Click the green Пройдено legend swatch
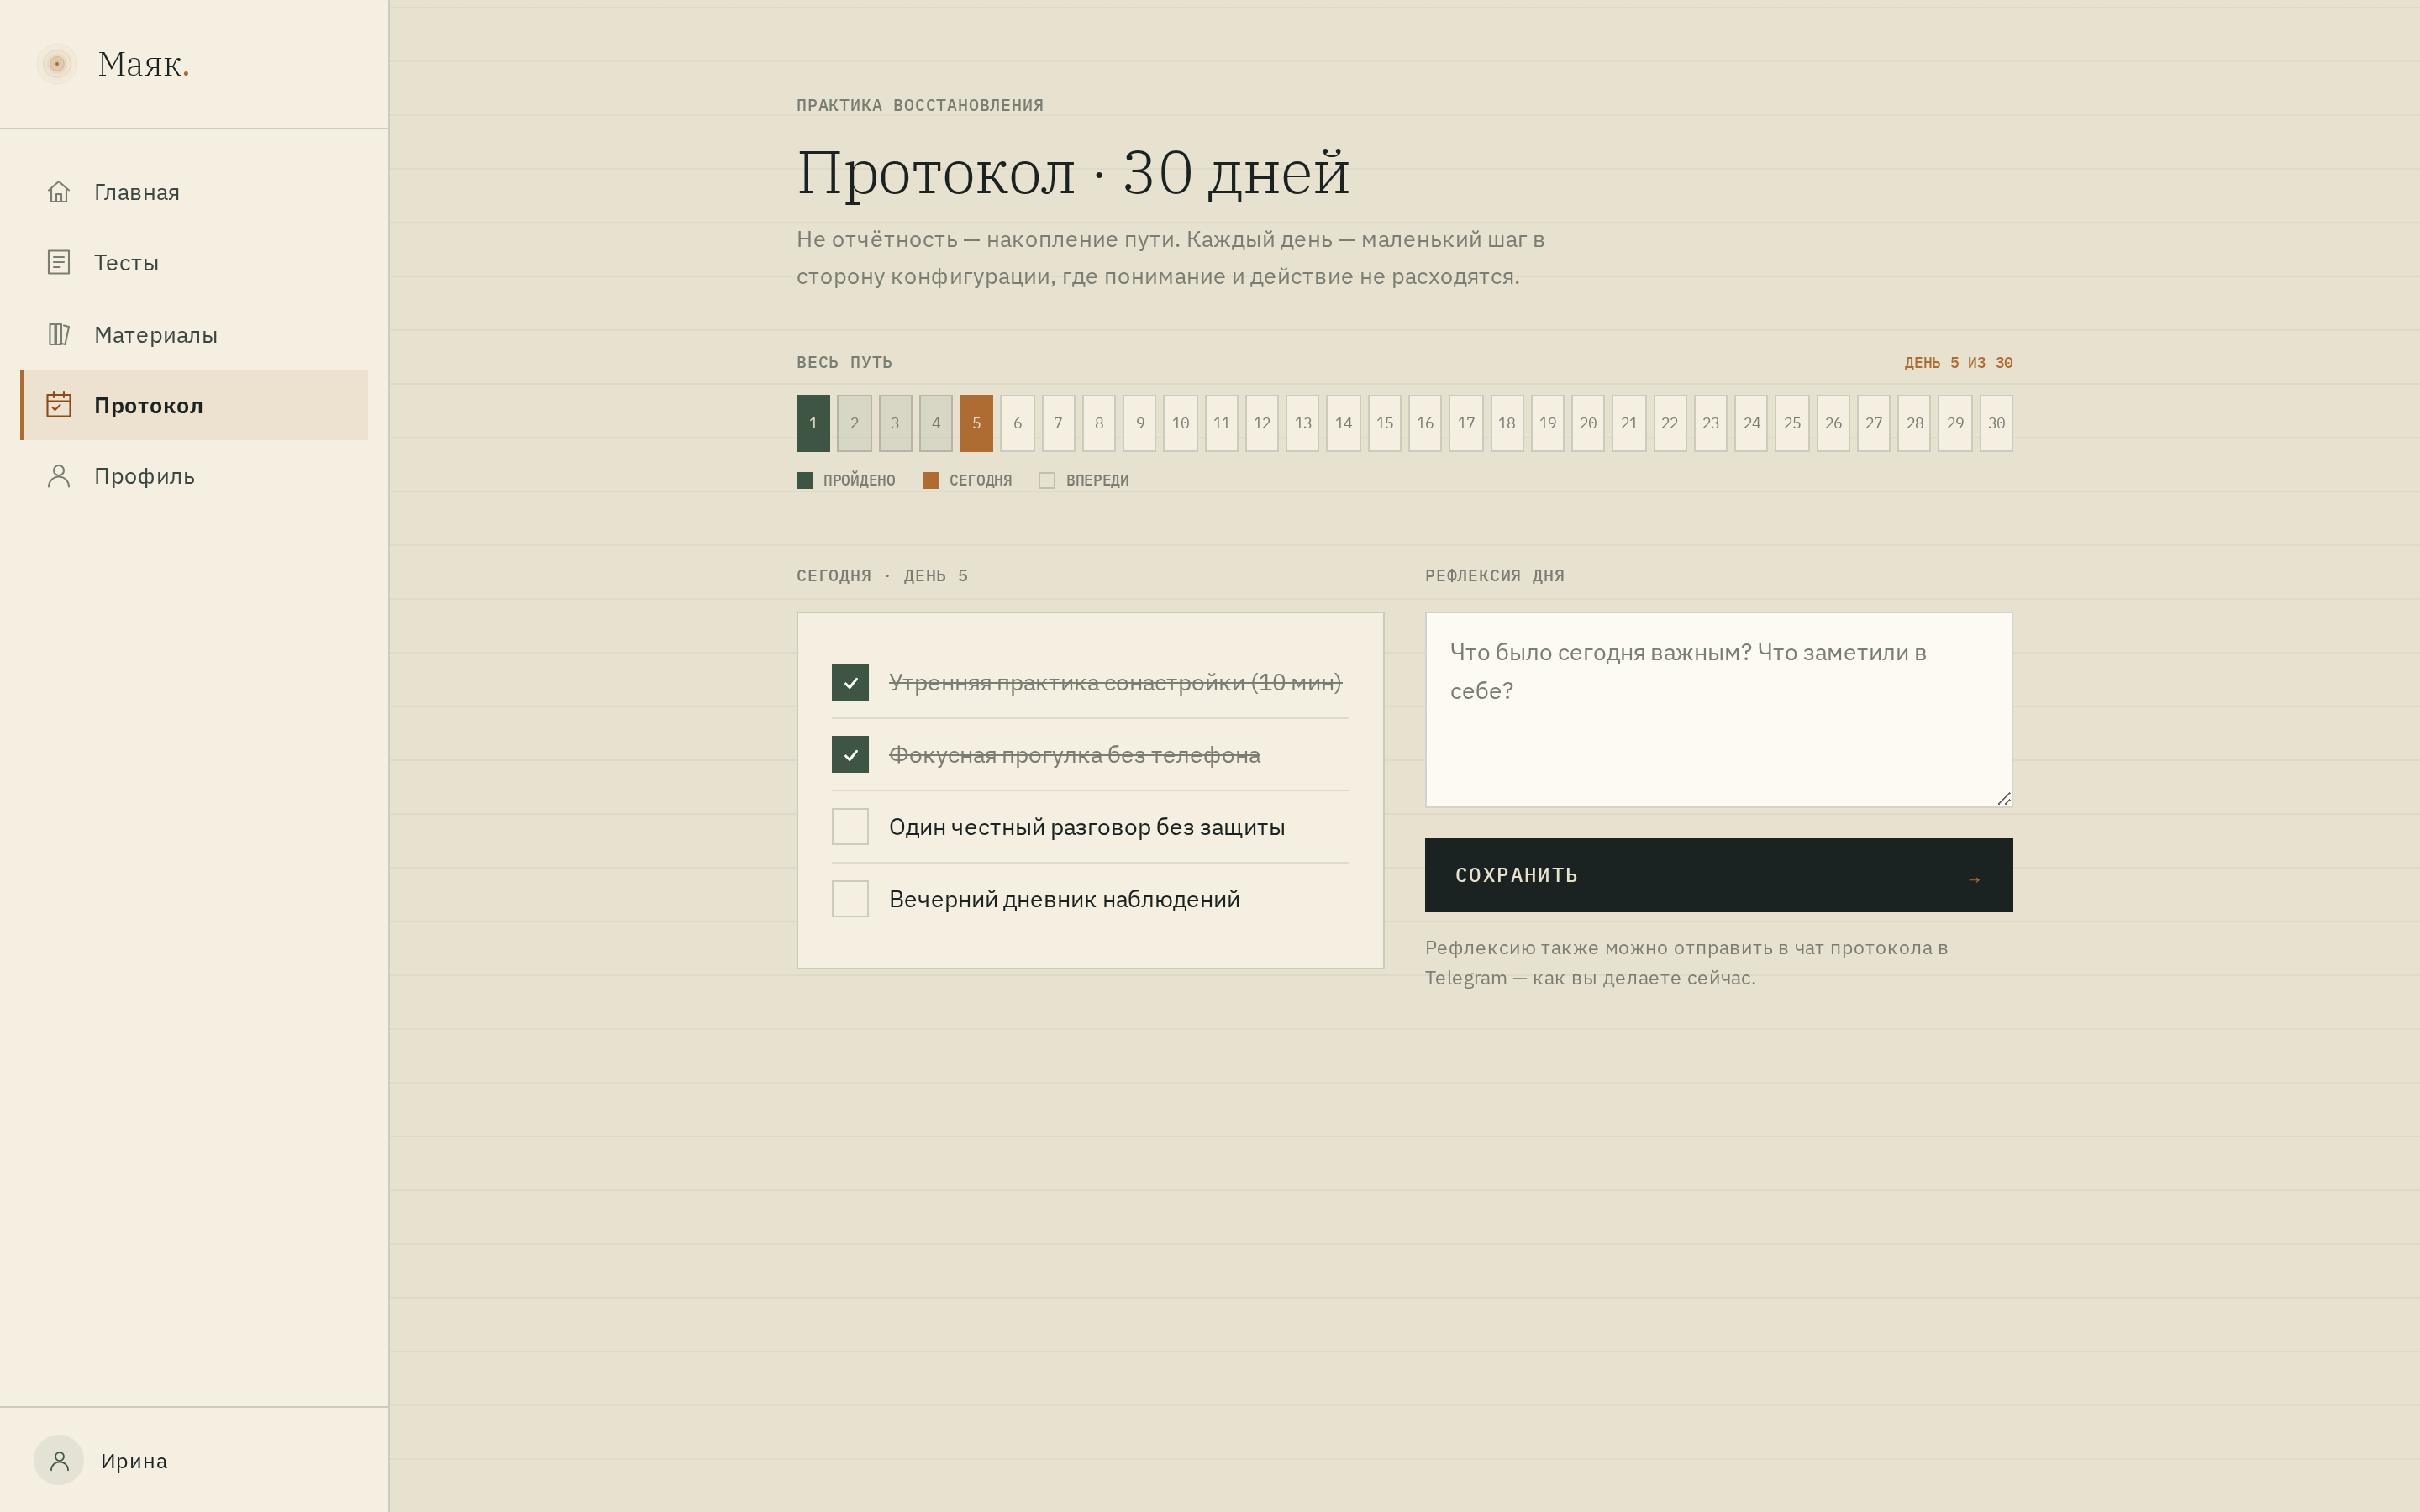2420x1512 pixels. click(x=805, y=480)
